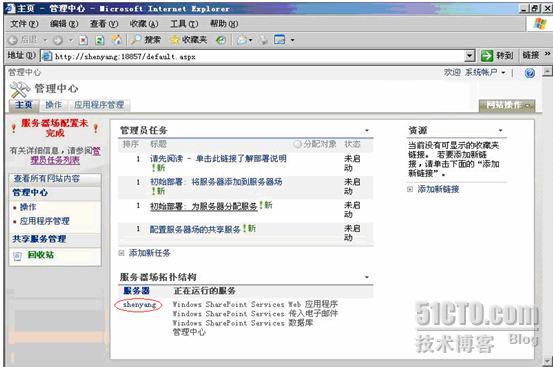Click 添加新任务 link
The width and height of the screenshot is (553, 367).
coord(150,253)
